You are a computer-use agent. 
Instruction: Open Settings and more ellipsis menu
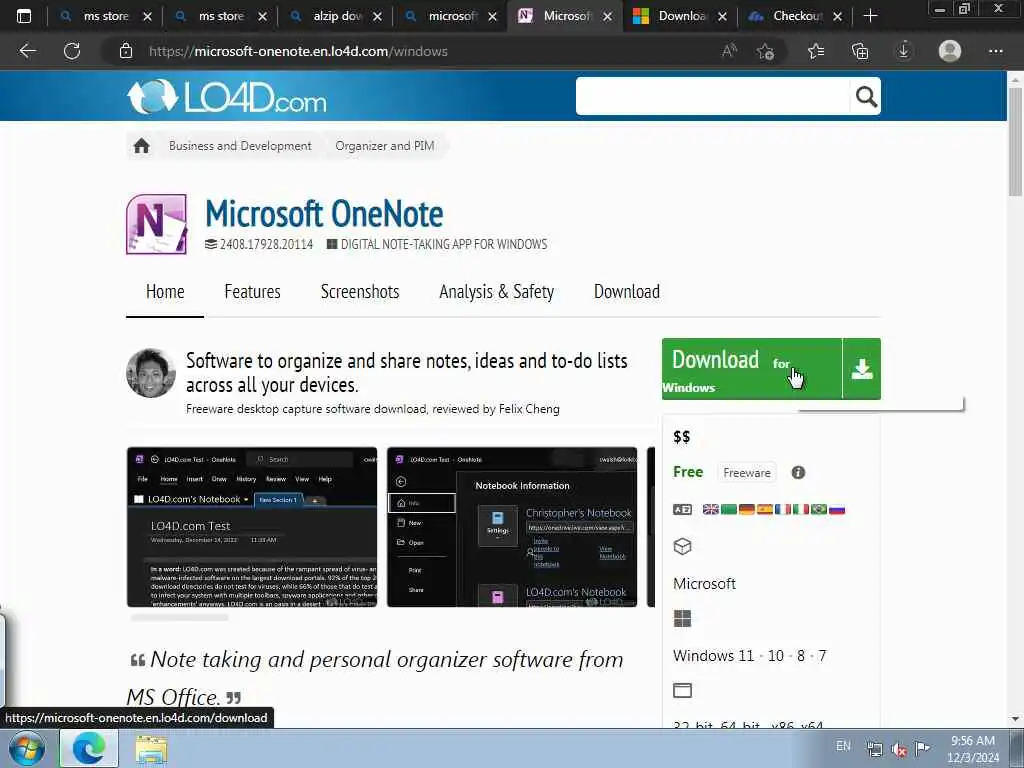(995, 51)
